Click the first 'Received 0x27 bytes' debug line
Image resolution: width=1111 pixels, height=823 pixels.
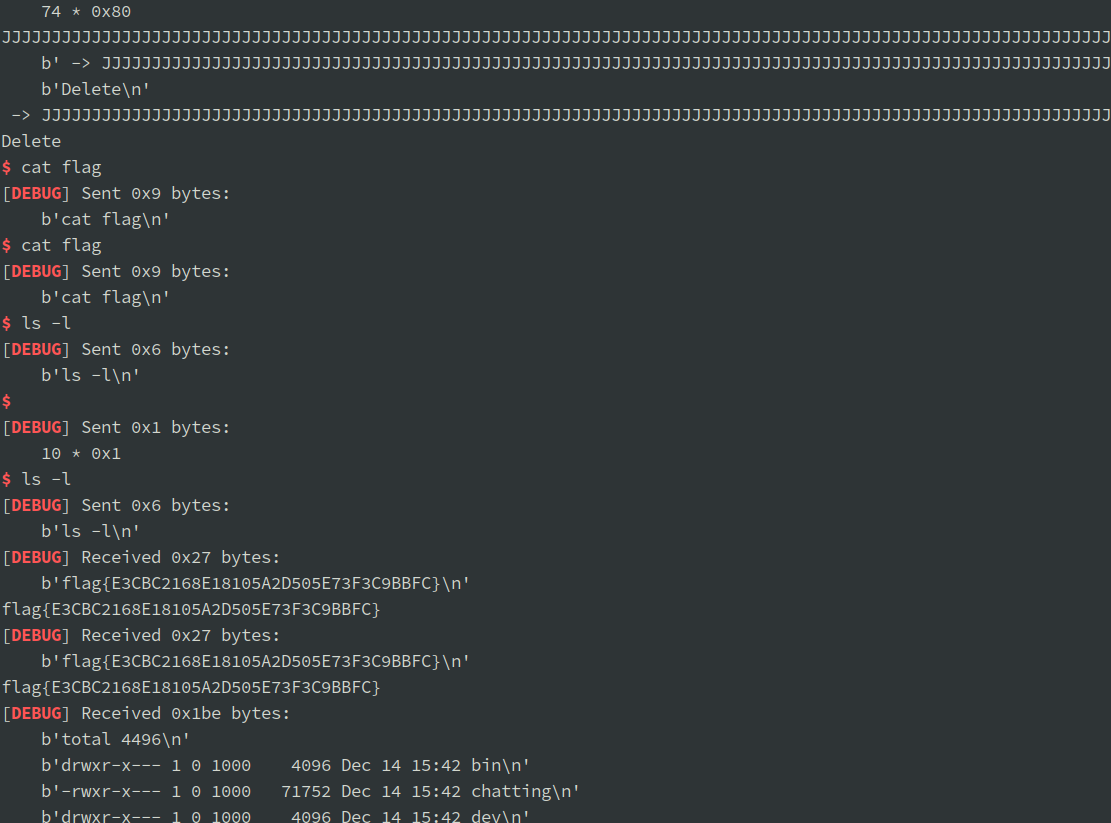(141, 557)
